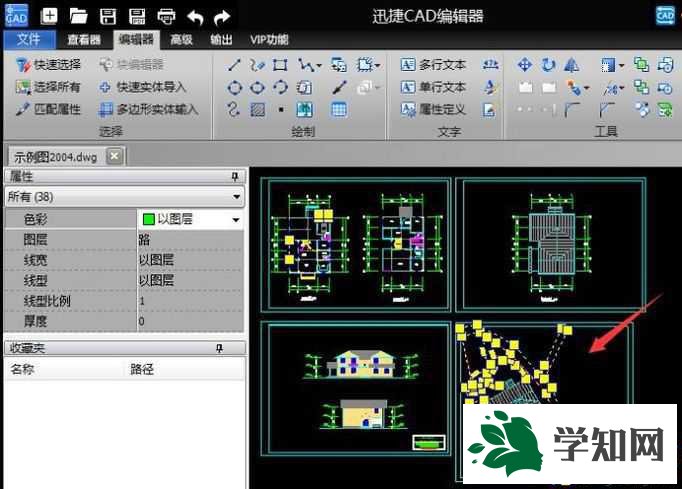This screenshot has height=489, width=682.
Task: Switch to the 查看器 tab
Action: point(84,40)
